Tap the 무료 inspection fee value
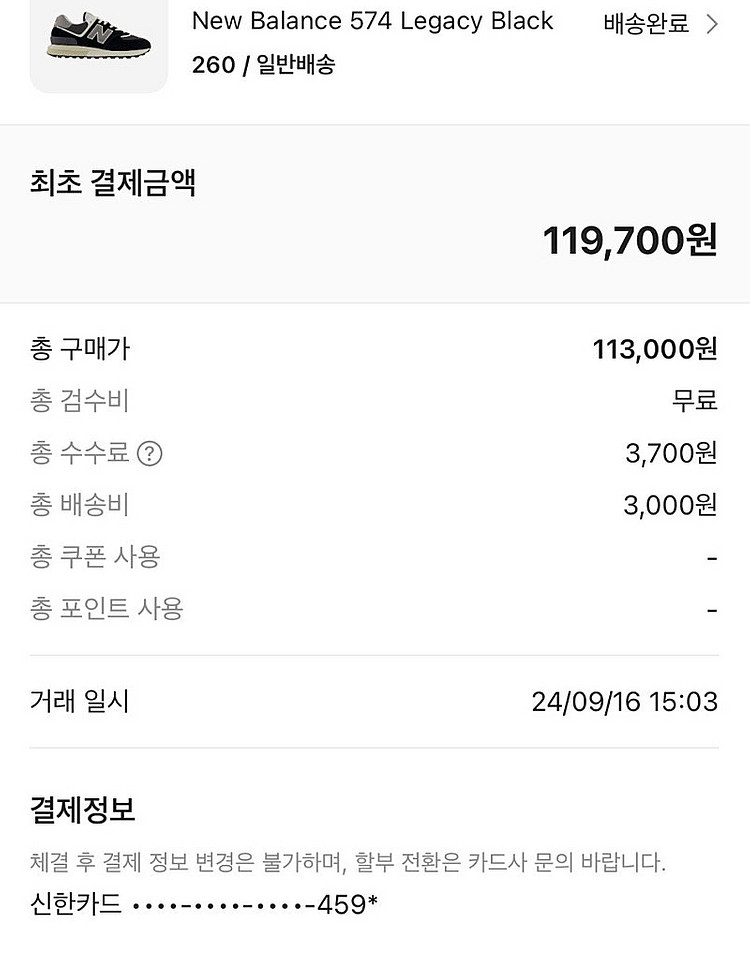This screenshot has height=953, width=750. pyautogui.click(x=694, y=401)
